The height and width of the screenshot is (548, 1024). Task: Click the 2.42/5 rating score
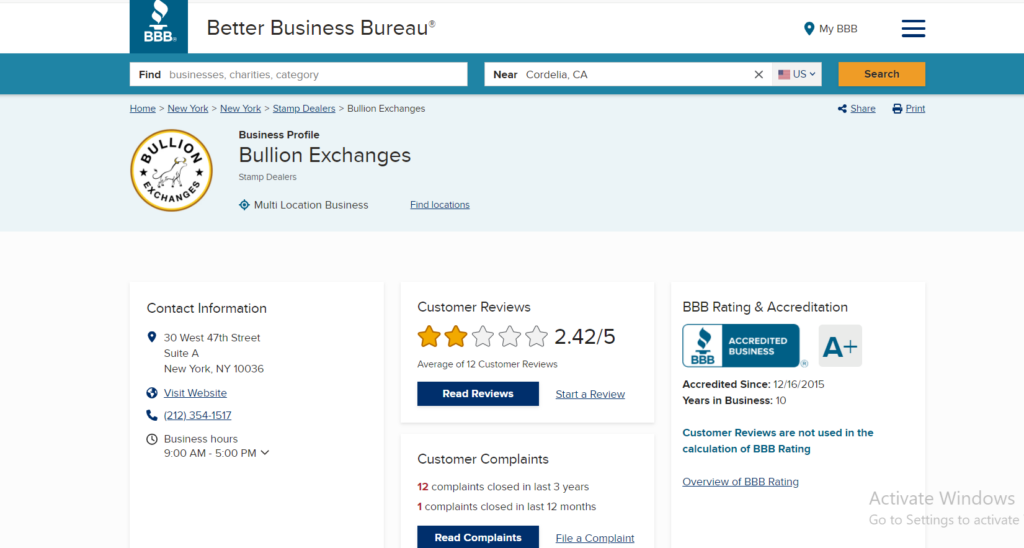click(585, 336)
